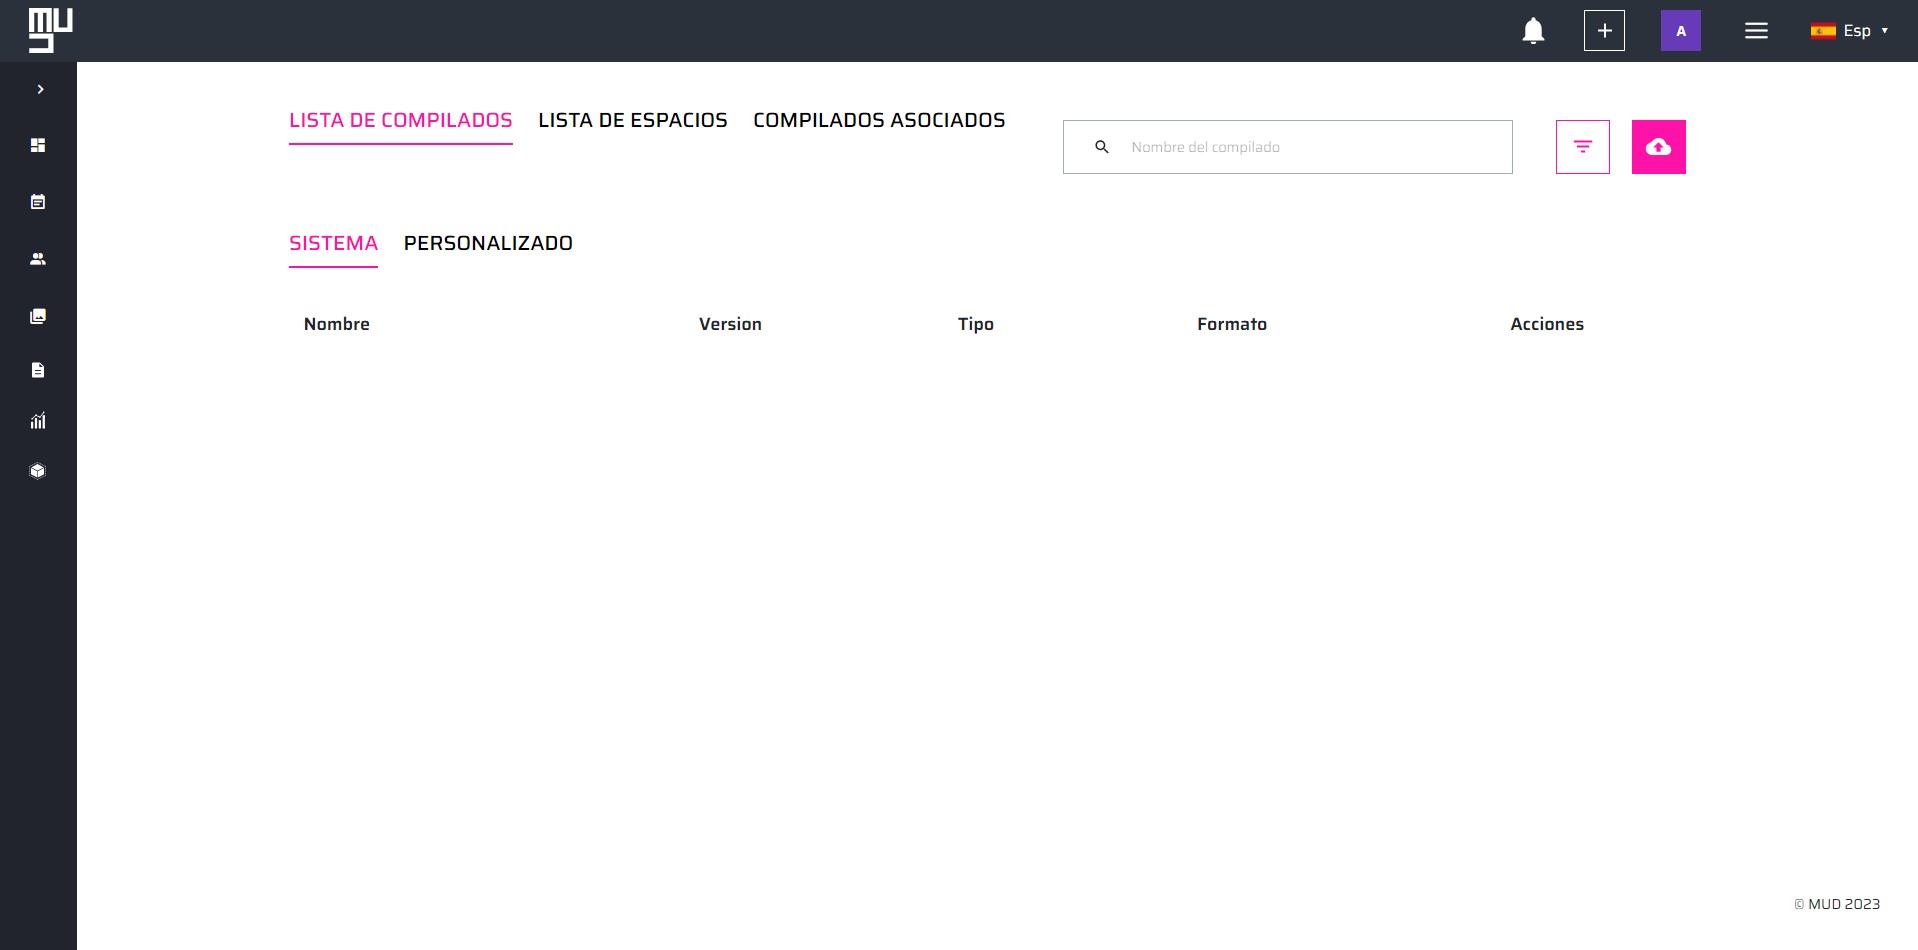Open notifications bell

point(1533,31)
